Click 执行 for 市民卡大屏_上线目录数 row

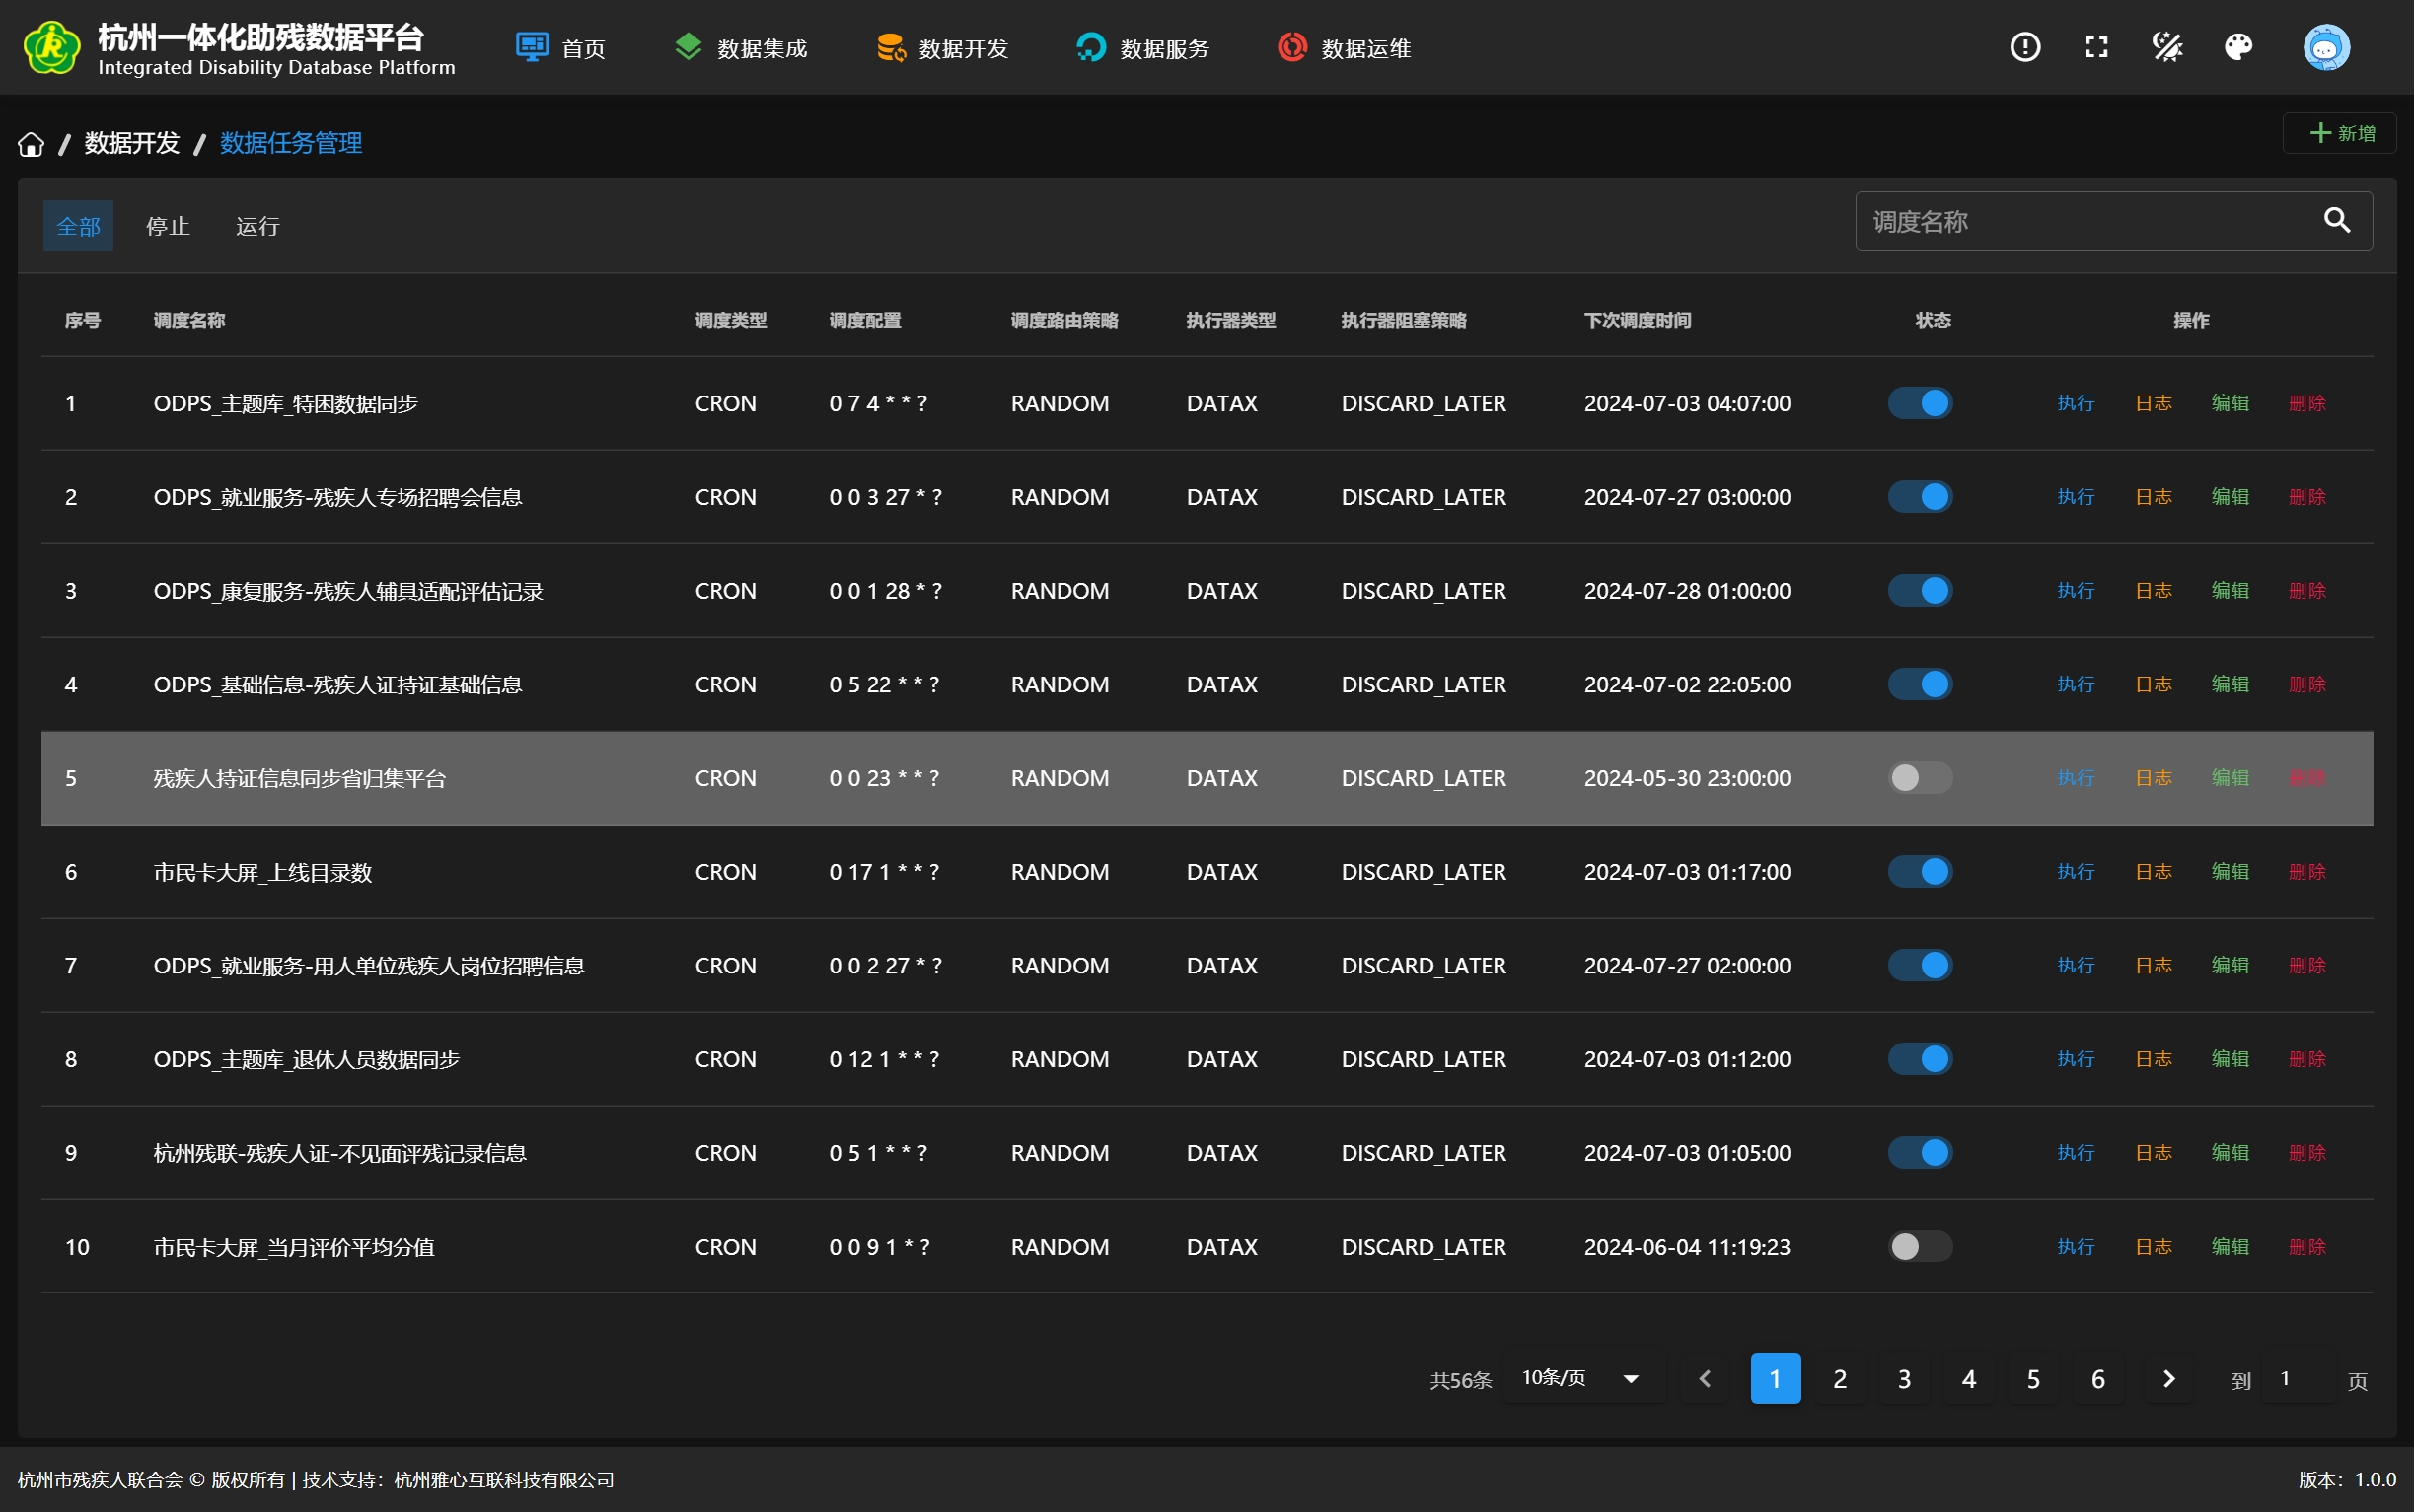pyautogui.click(x=2076, y=872)
